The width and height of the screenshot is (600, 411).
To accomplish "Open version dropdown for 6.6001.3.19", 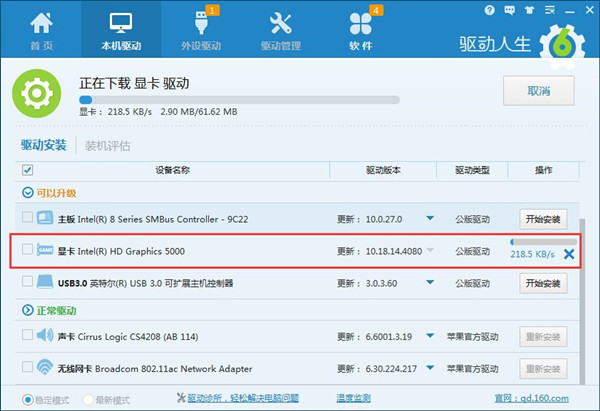I will pyautogui.click(x=430, y=336).
